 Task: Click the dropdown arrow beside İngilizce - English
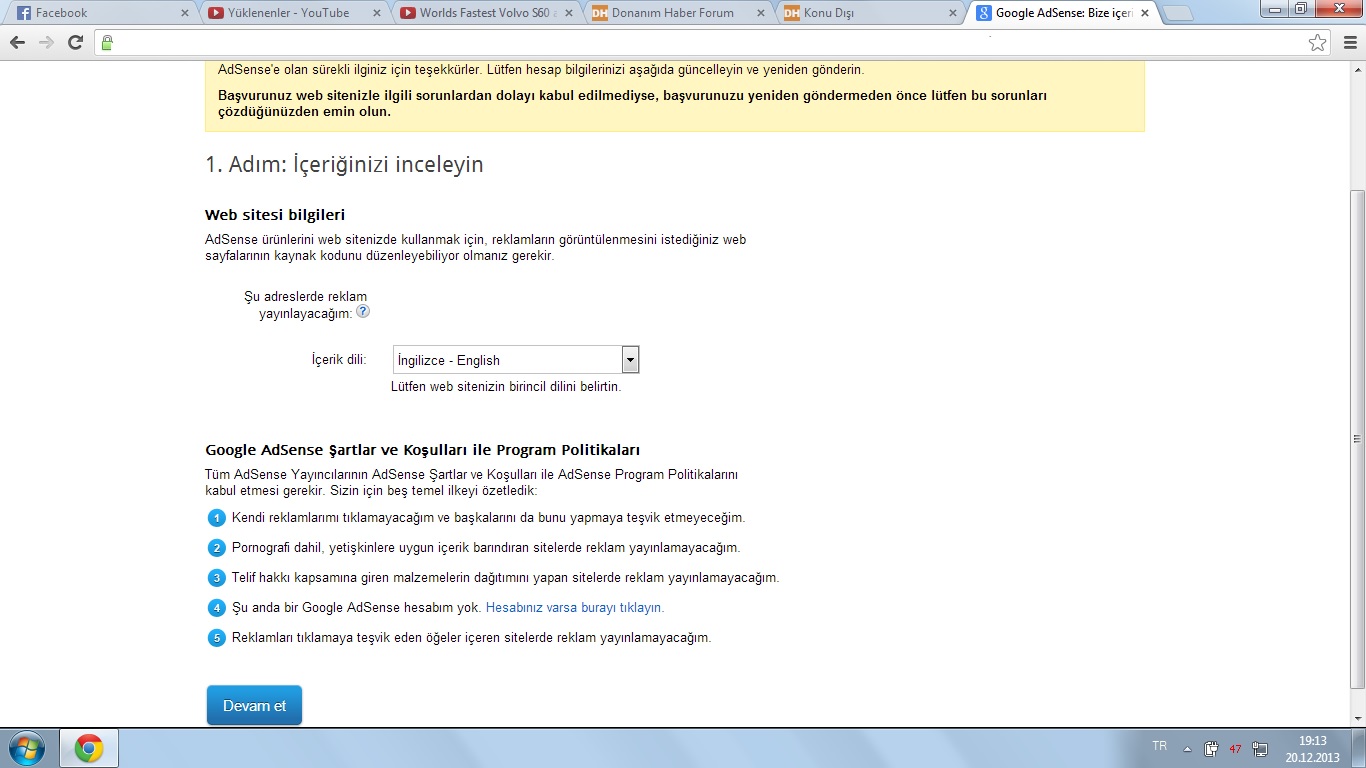(630, 360)
